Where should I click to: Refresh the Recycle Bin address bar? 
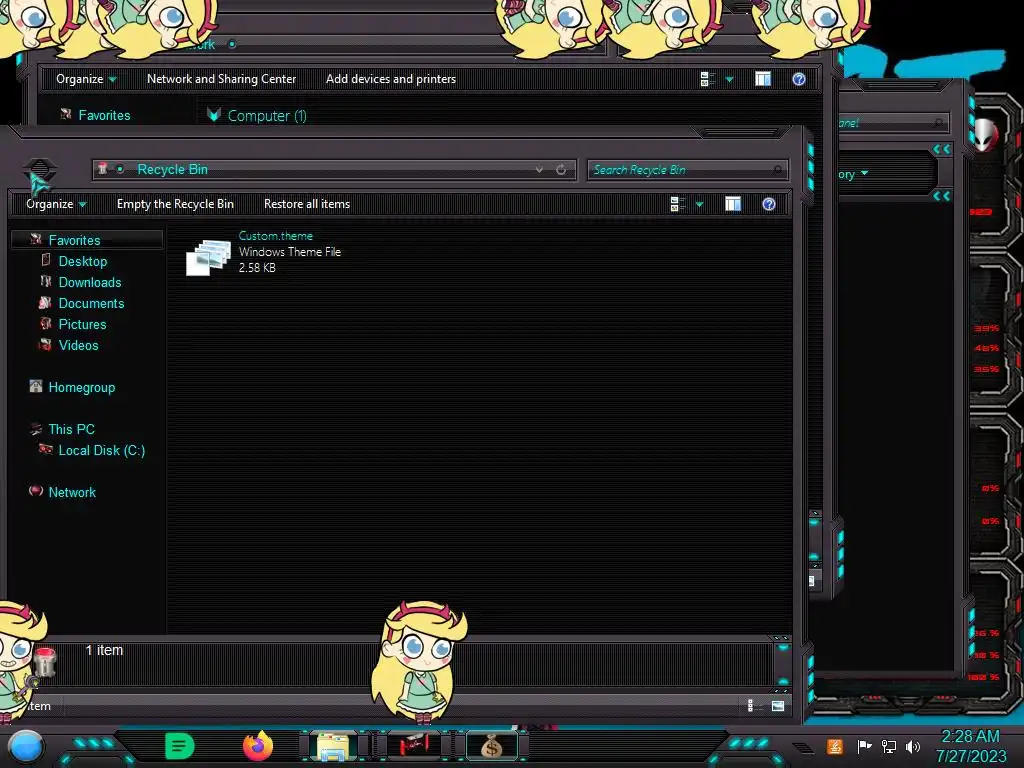coord(561,170)
